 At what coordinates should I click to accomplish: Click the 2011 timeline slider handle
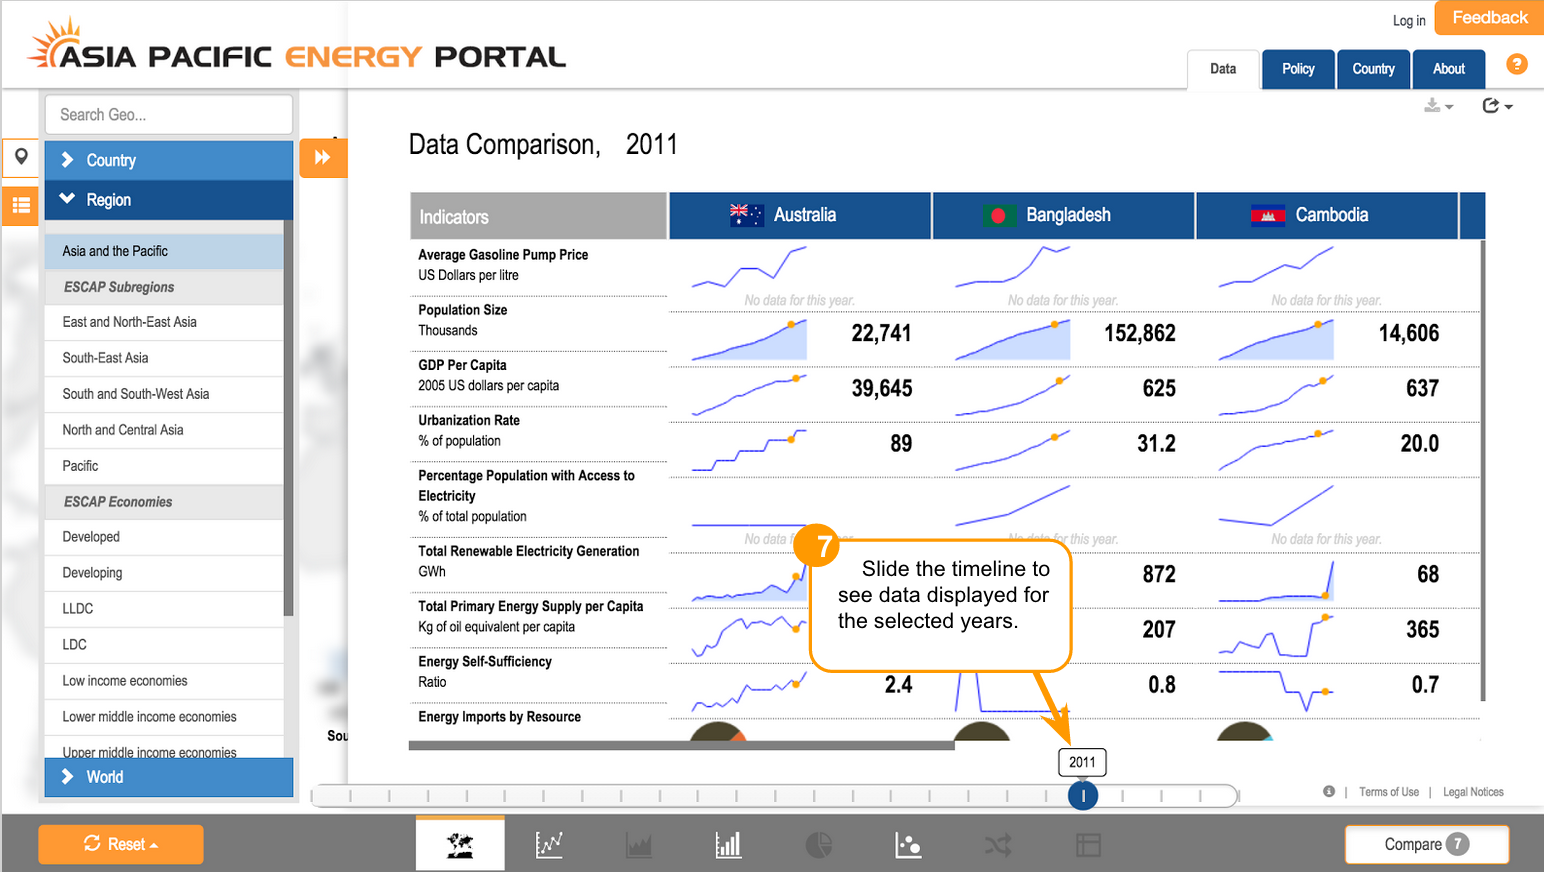[1082, 796]
